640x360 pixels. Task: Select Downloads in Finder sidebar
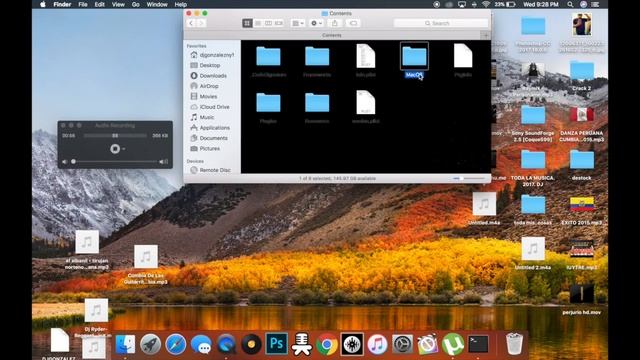(x=209, y=76)
